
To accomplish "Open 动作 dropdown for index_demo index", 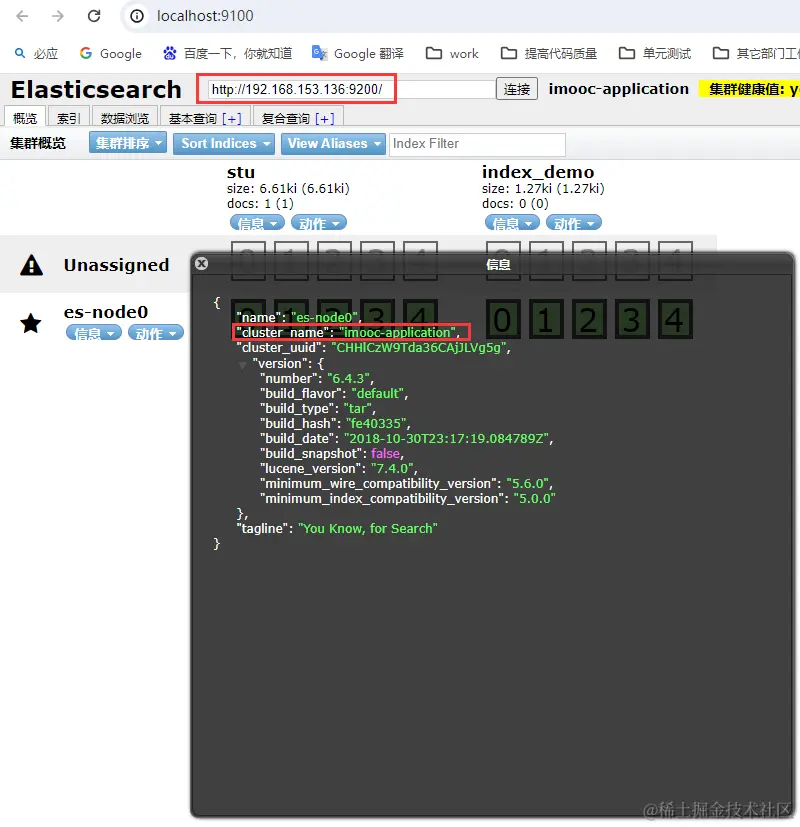I will tap(573, 223).
